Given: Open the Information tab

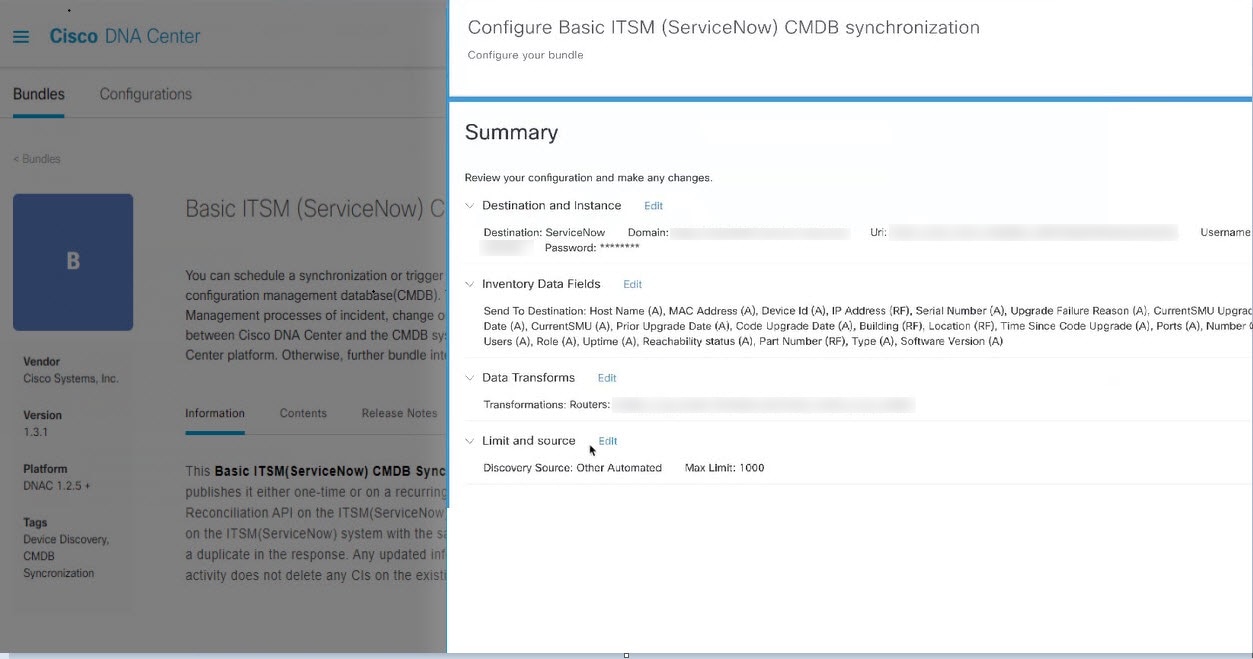Looking at the screenshot, I should (x=215, y=413).
